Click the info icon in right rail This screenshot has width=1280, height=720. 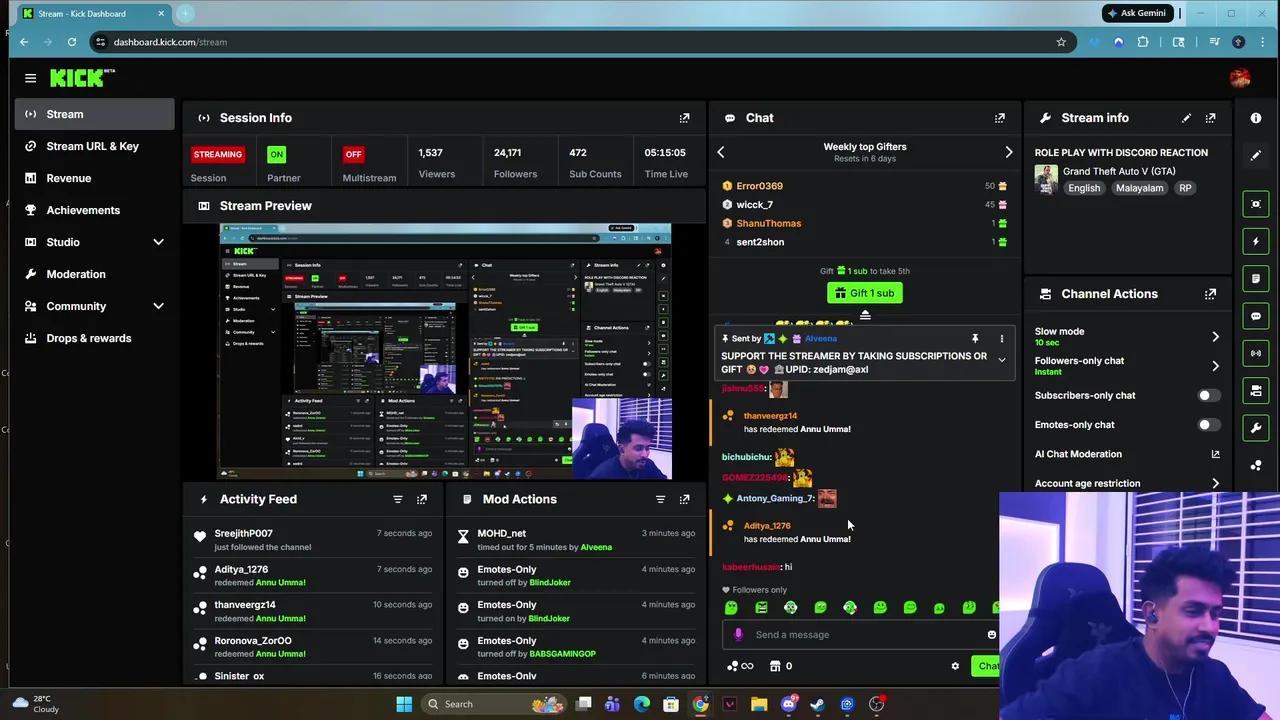[x=1256, y=118]
